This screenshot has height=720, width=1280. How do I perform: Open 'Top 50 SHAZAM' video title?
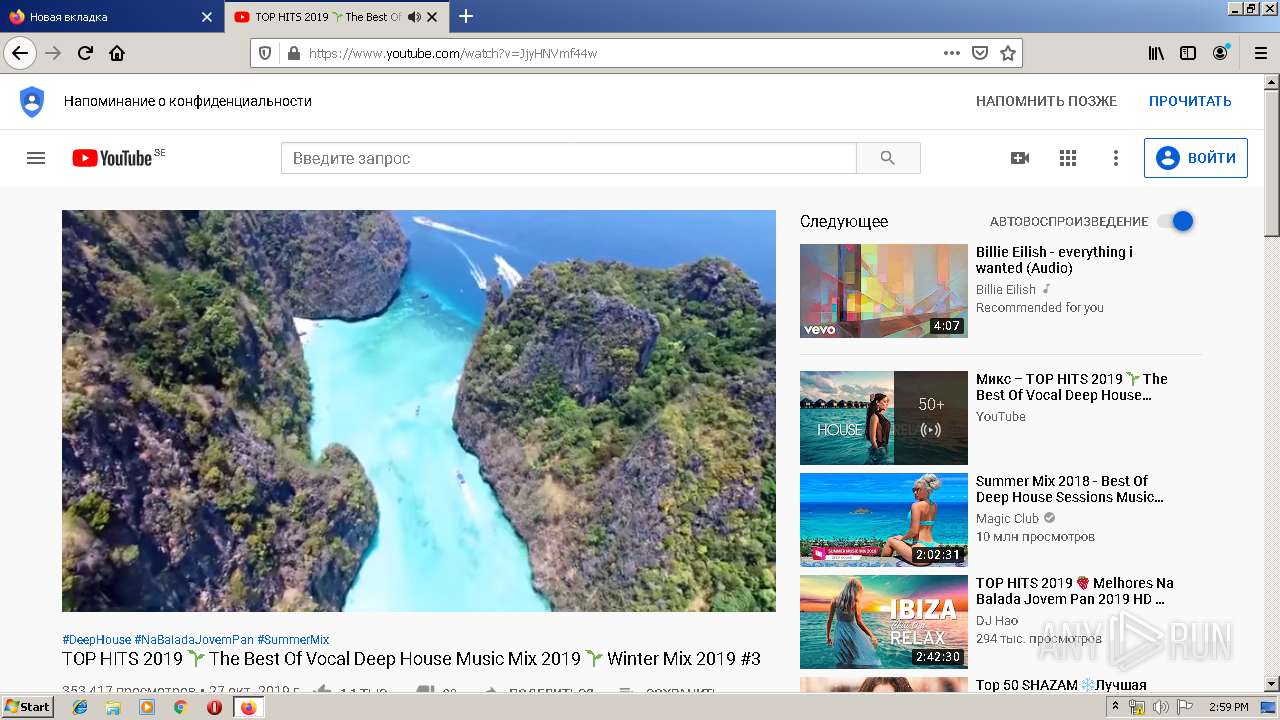click(1061, 685)
